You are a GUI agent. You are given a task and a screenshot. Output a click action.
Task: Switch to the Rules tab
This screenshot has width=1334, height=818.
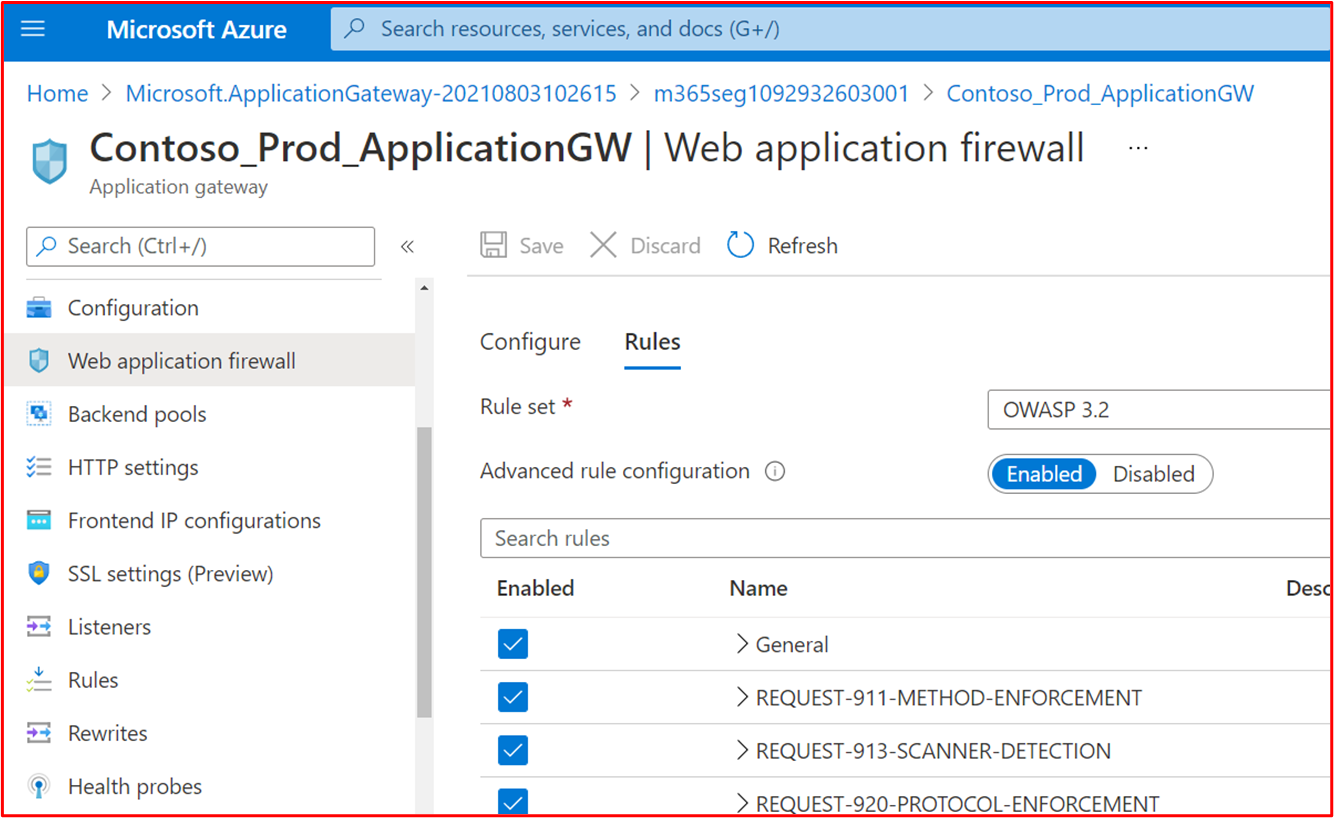(652, 342)
